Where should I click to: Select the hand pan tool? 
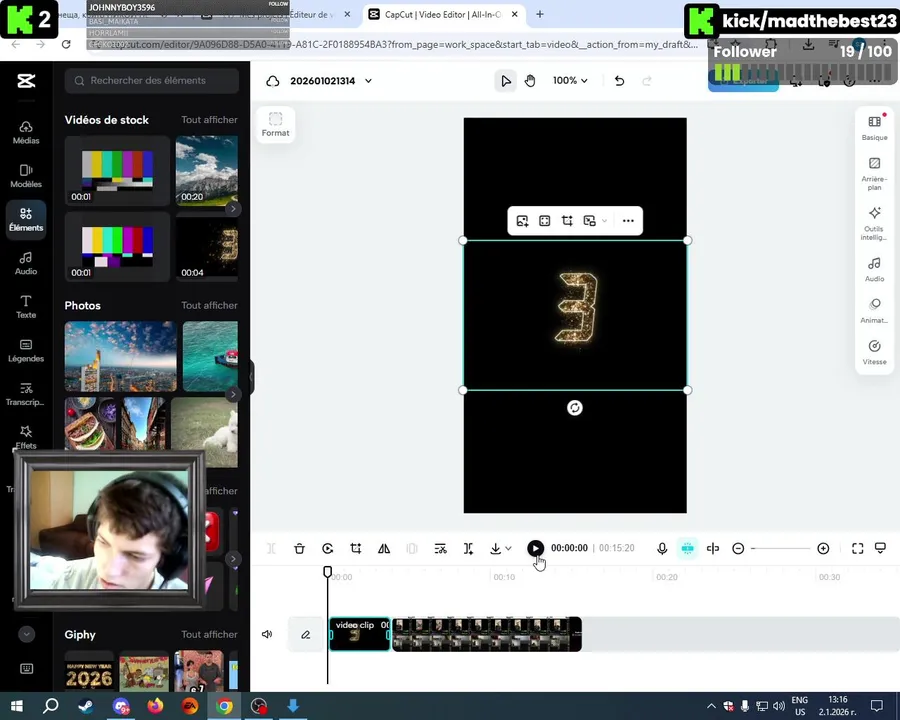click(530, 81)
